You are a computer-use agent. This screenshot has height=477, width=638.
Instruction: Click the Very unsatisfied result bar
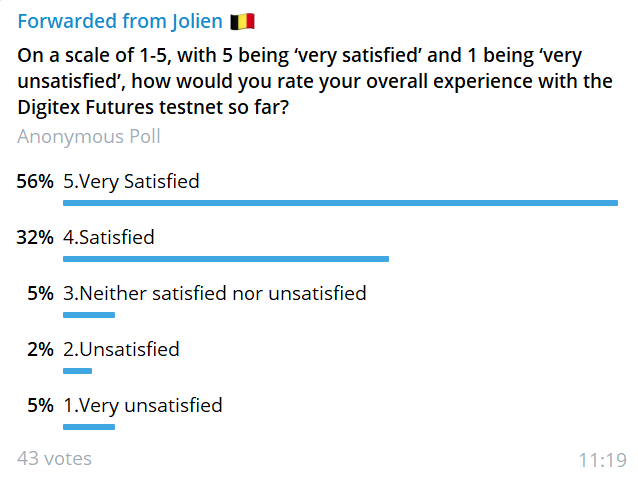[89, 427]
